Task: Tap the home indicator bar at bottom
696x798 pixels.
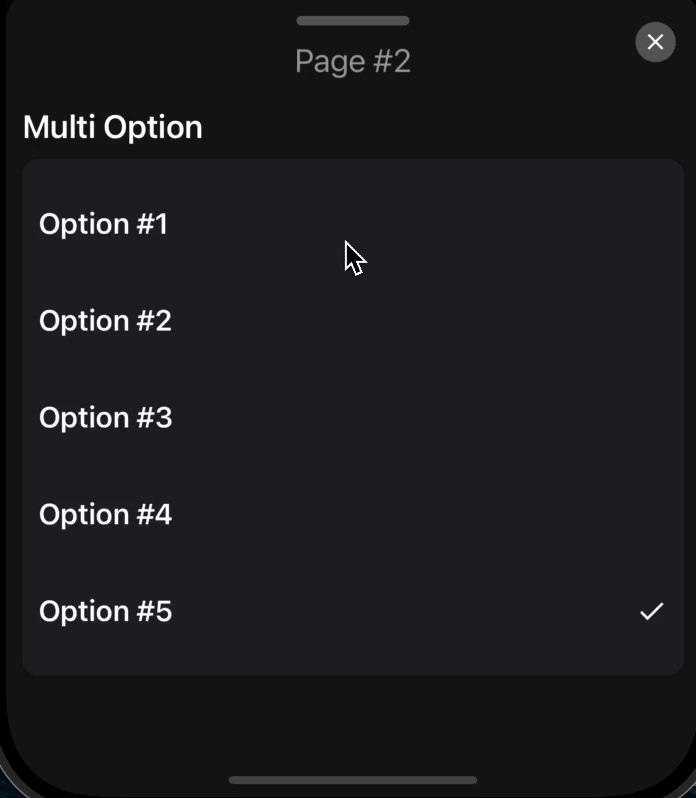Action: [x=353, y=780]
